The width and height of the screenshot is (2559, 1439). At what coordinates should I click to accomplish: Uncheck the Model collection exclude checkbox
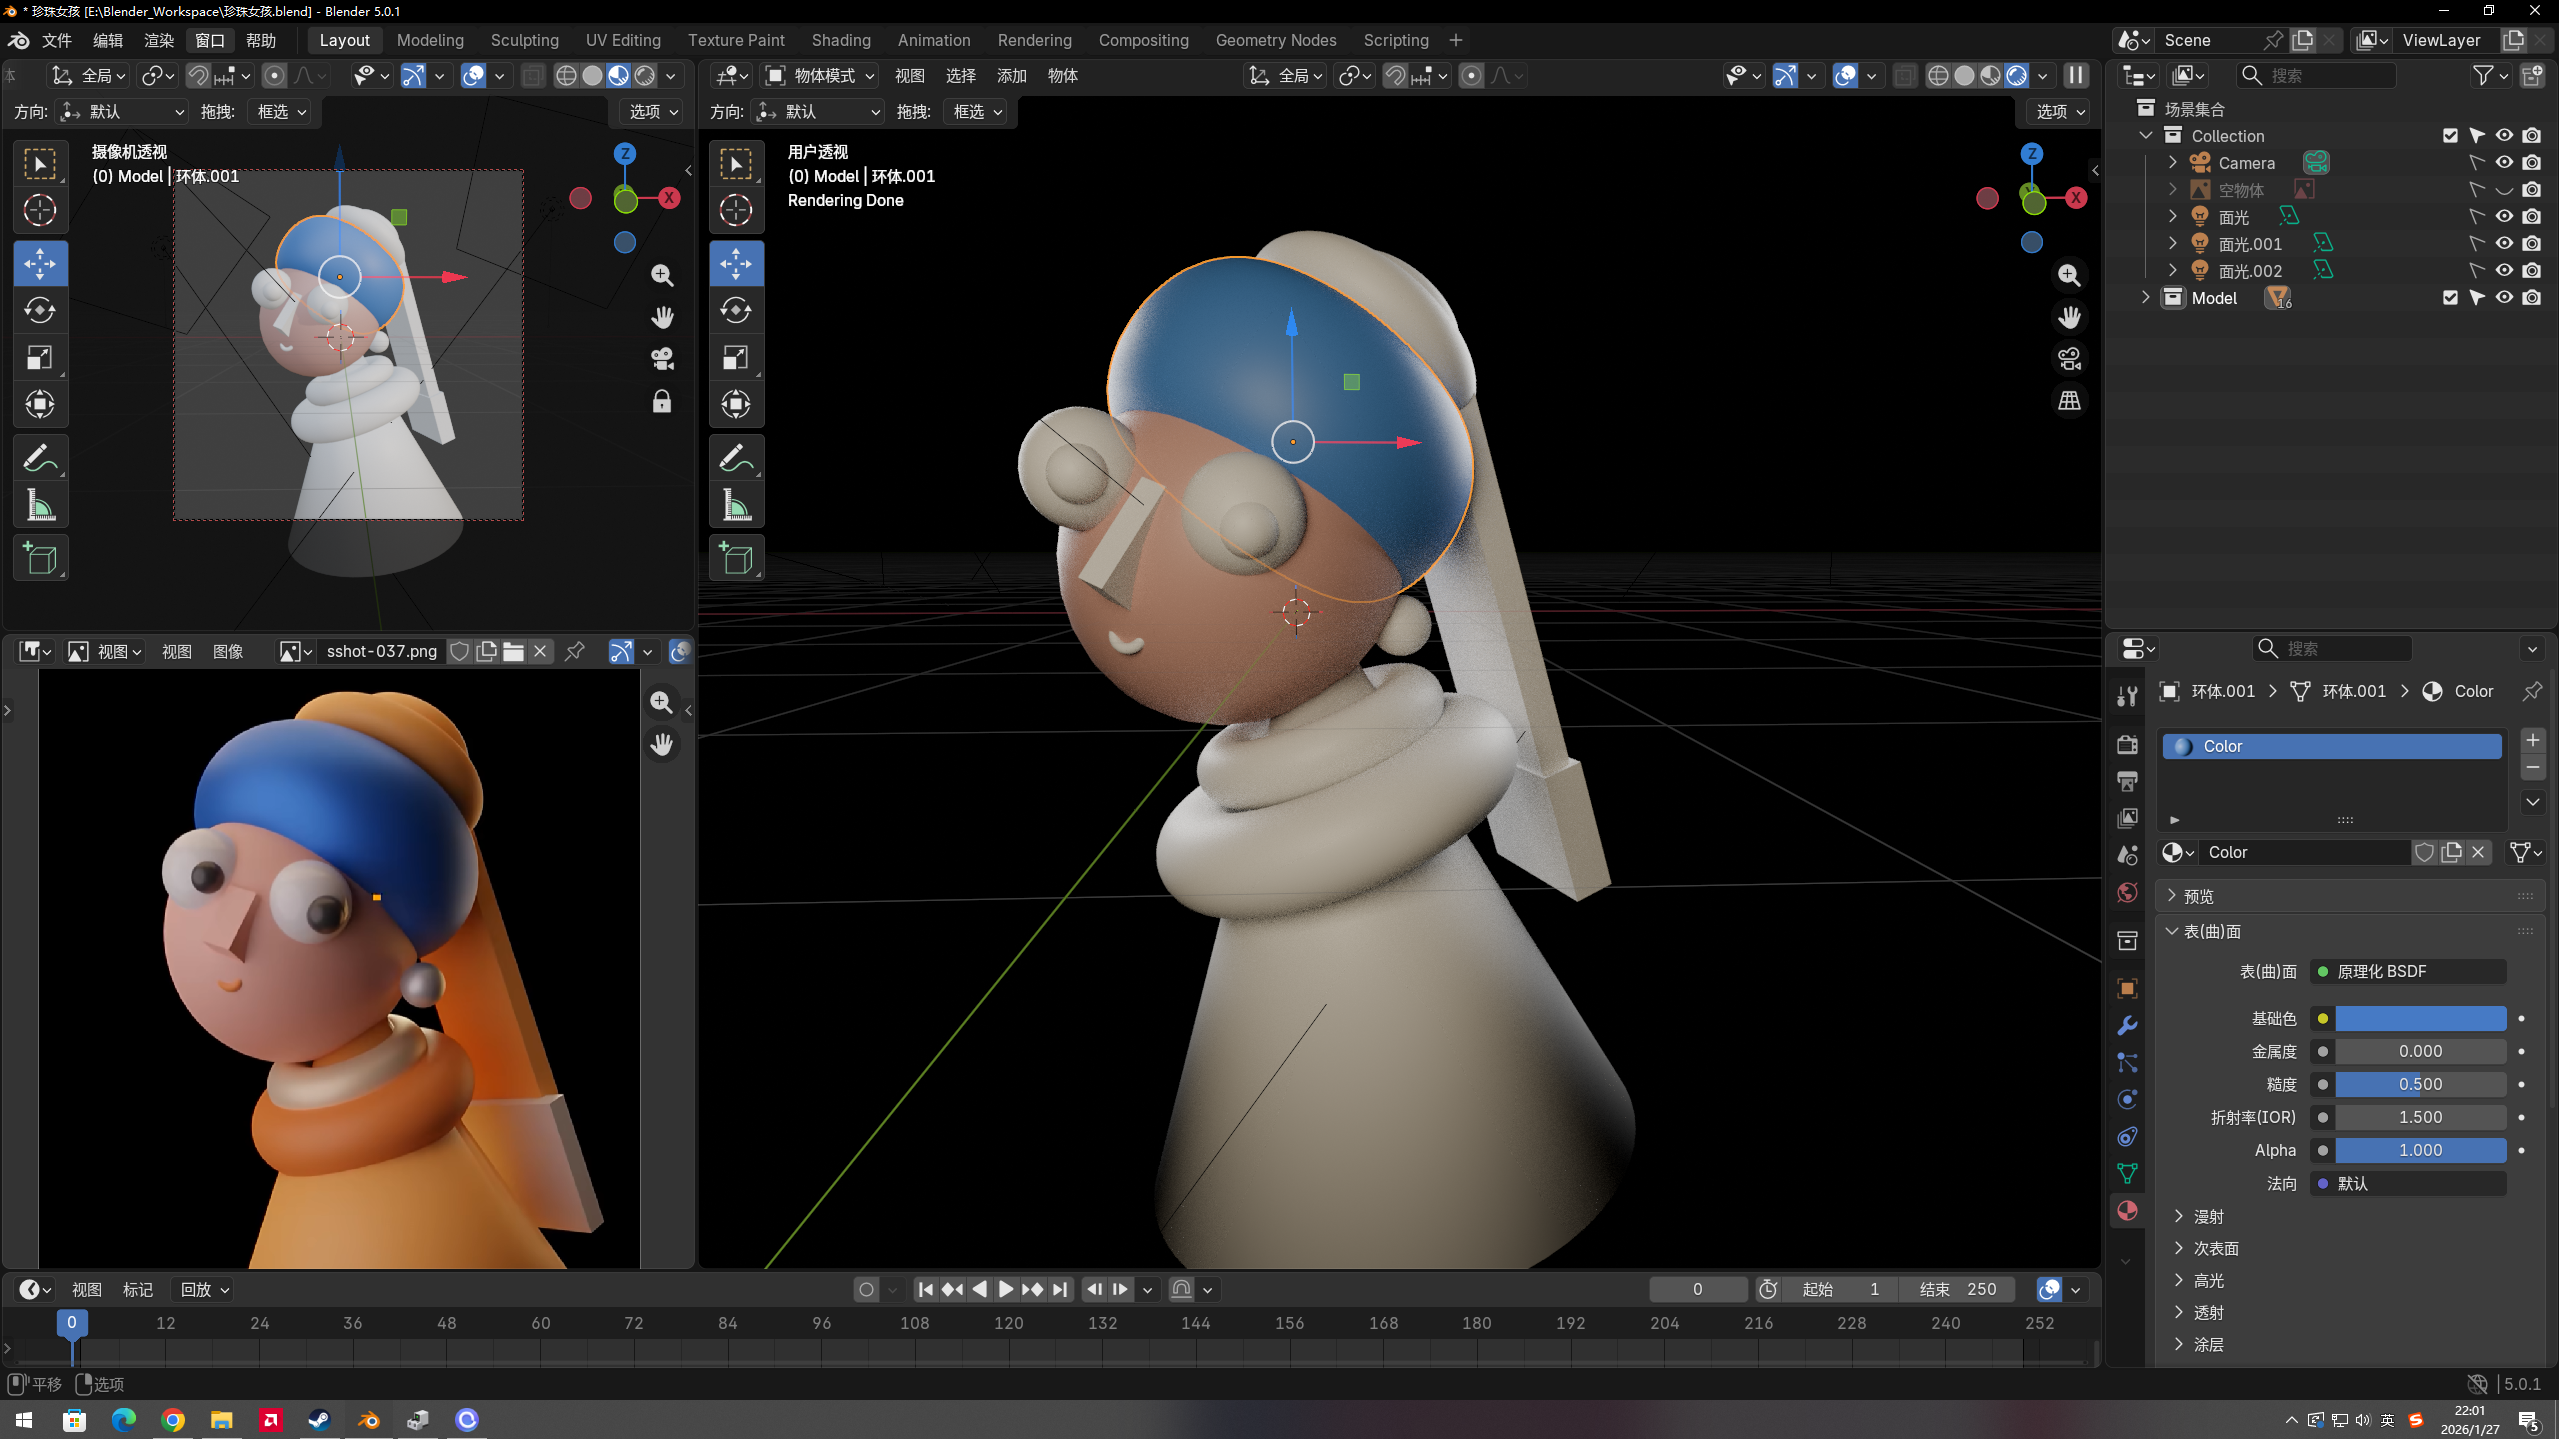[x=2450, y=298]
